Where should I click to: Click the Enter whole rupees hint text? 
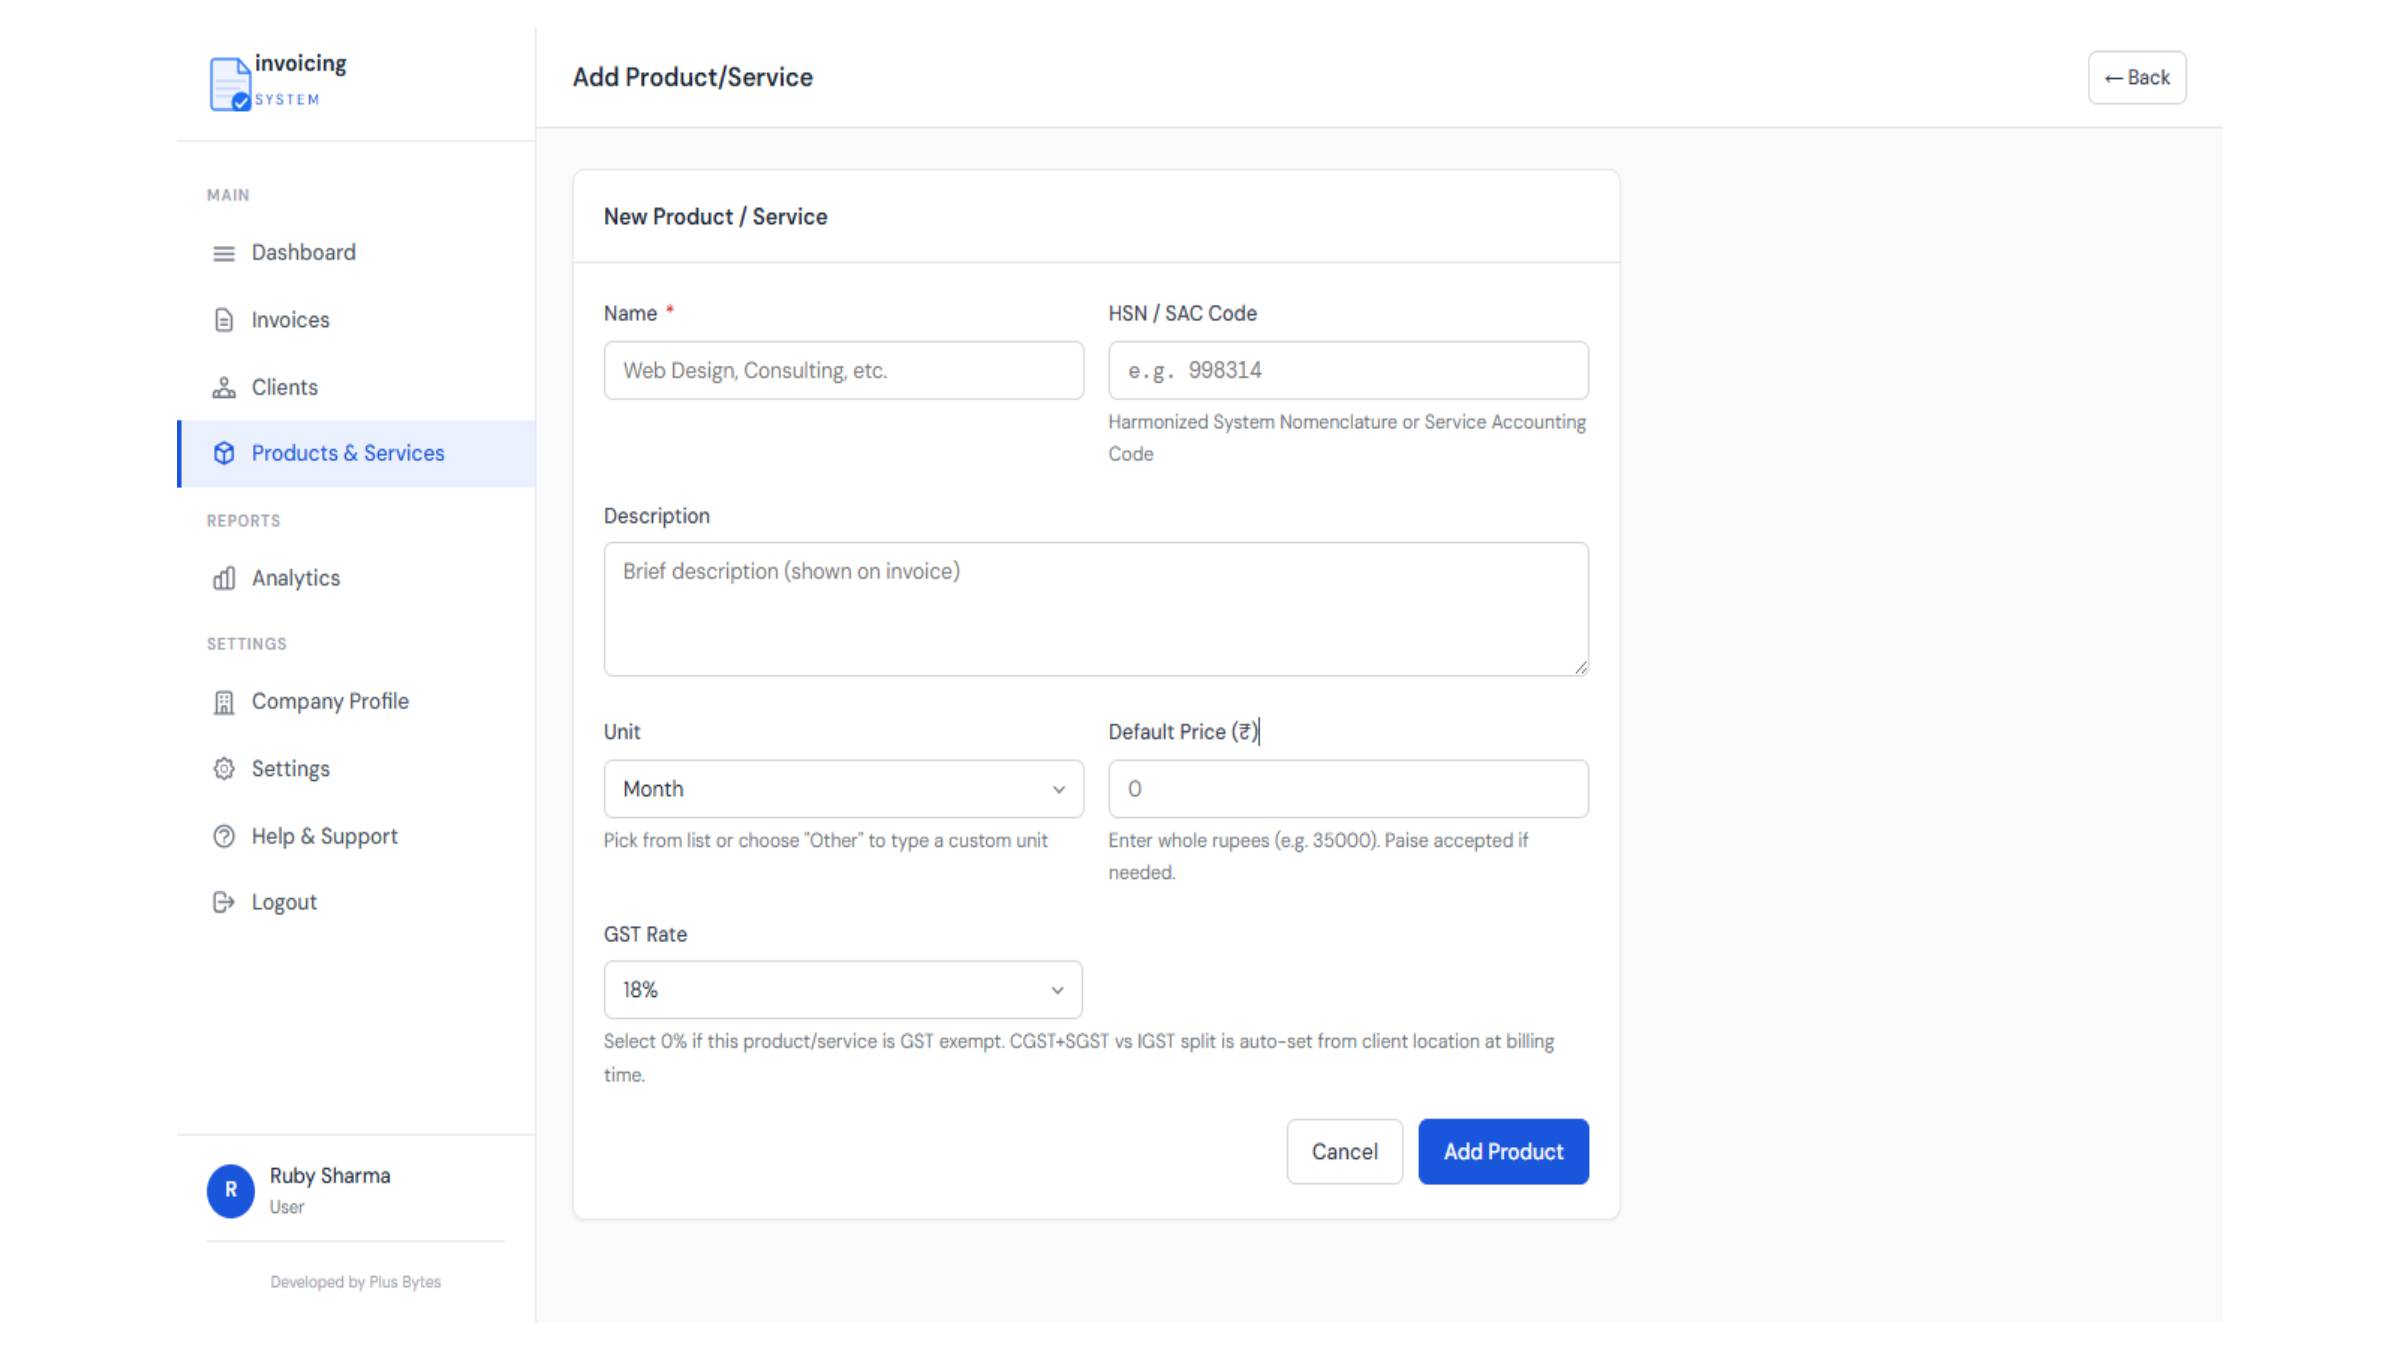tap(1318, 857)
